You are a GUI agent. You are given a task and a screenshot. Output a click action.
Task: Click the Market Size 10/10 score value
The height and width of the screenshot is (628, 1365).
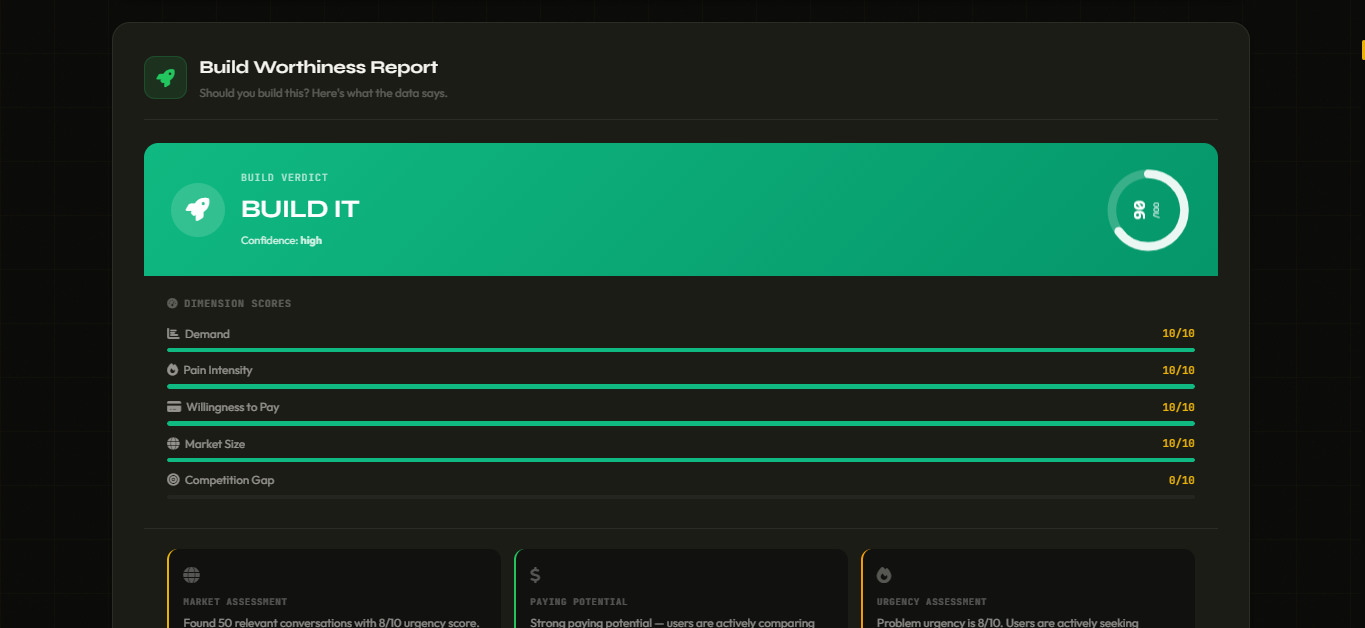click(1178, 443)
